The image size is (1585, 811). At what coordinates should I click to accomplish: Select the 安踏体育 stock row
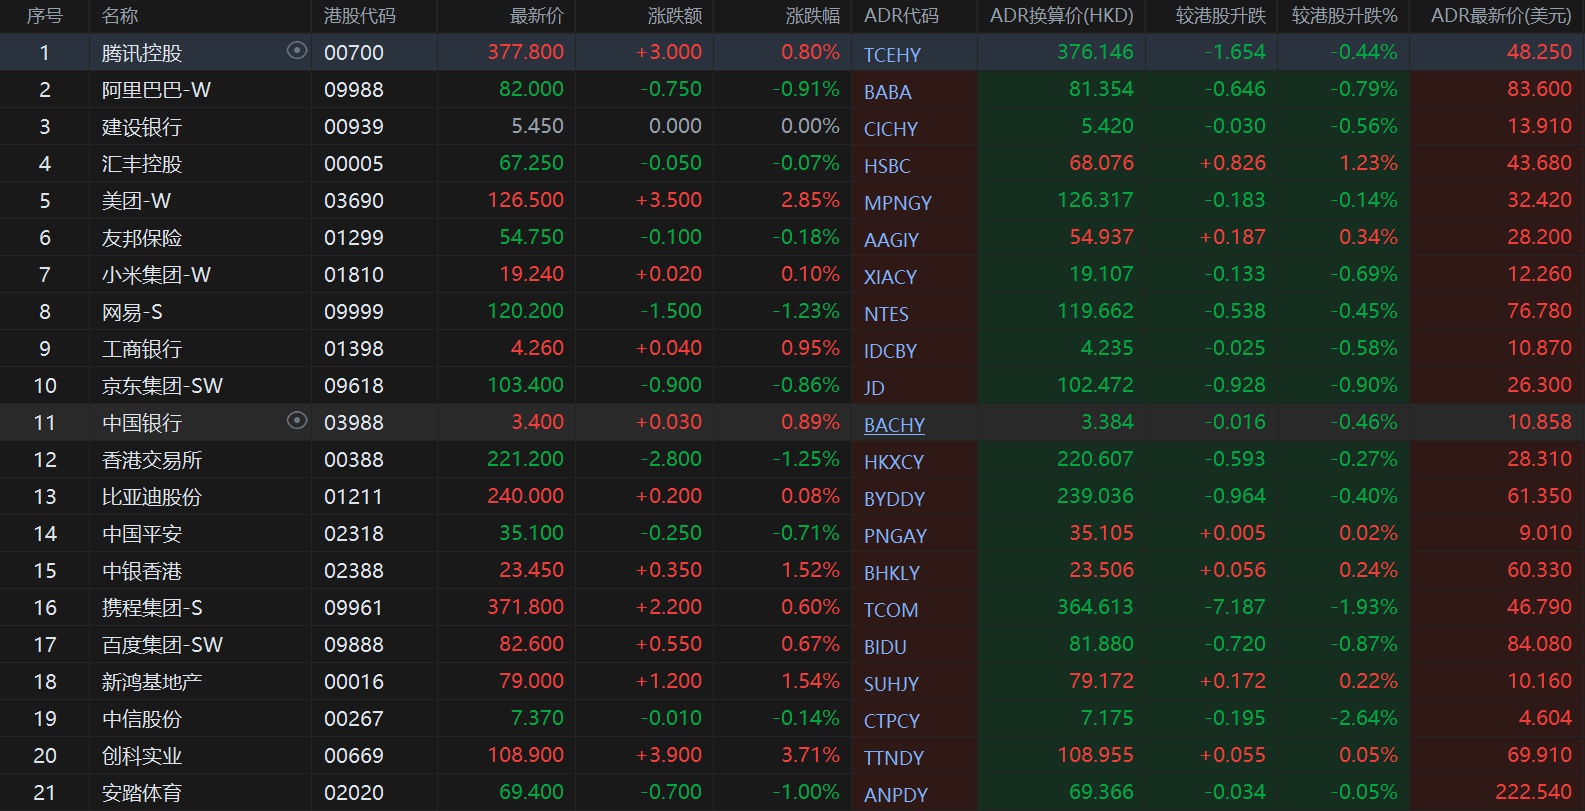pyautogui.click(x=142, y=793)
